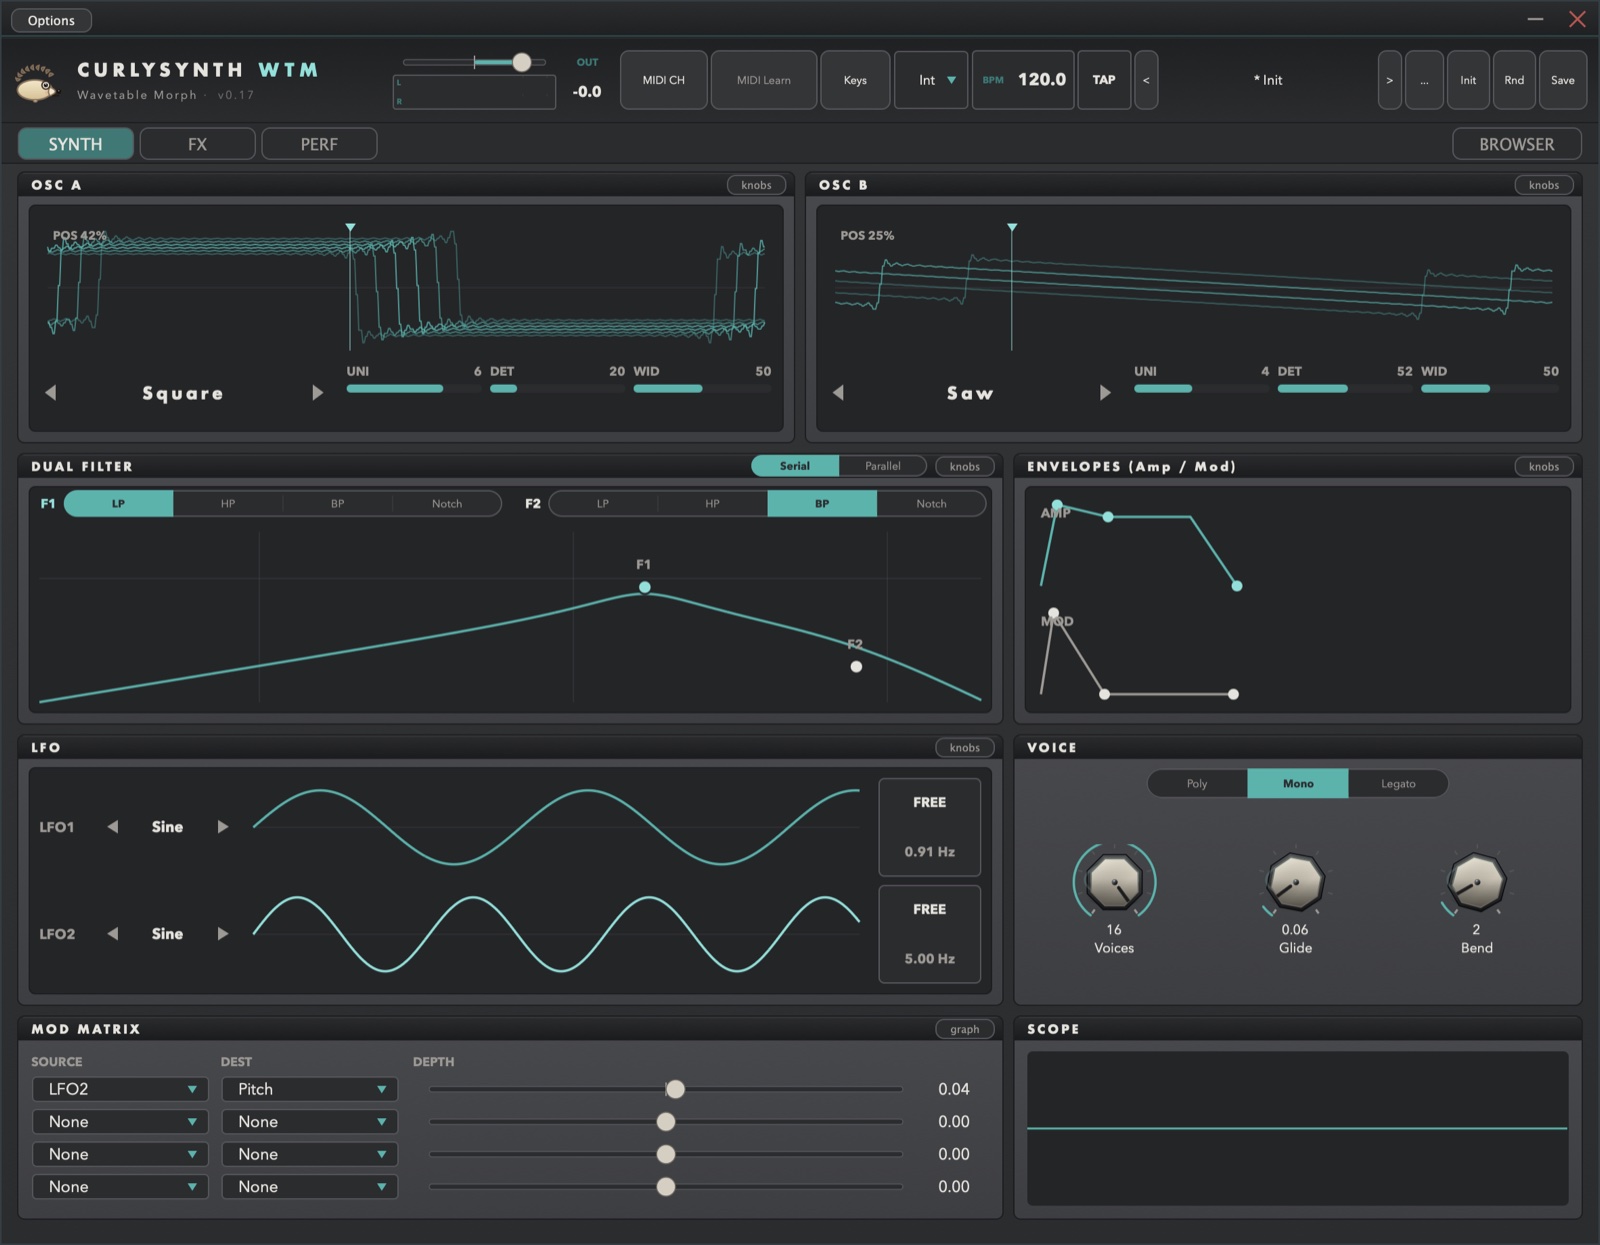Viewport: 1600px width, 1245px height.
Task: Switch to the FX tab
Action: 198,144
